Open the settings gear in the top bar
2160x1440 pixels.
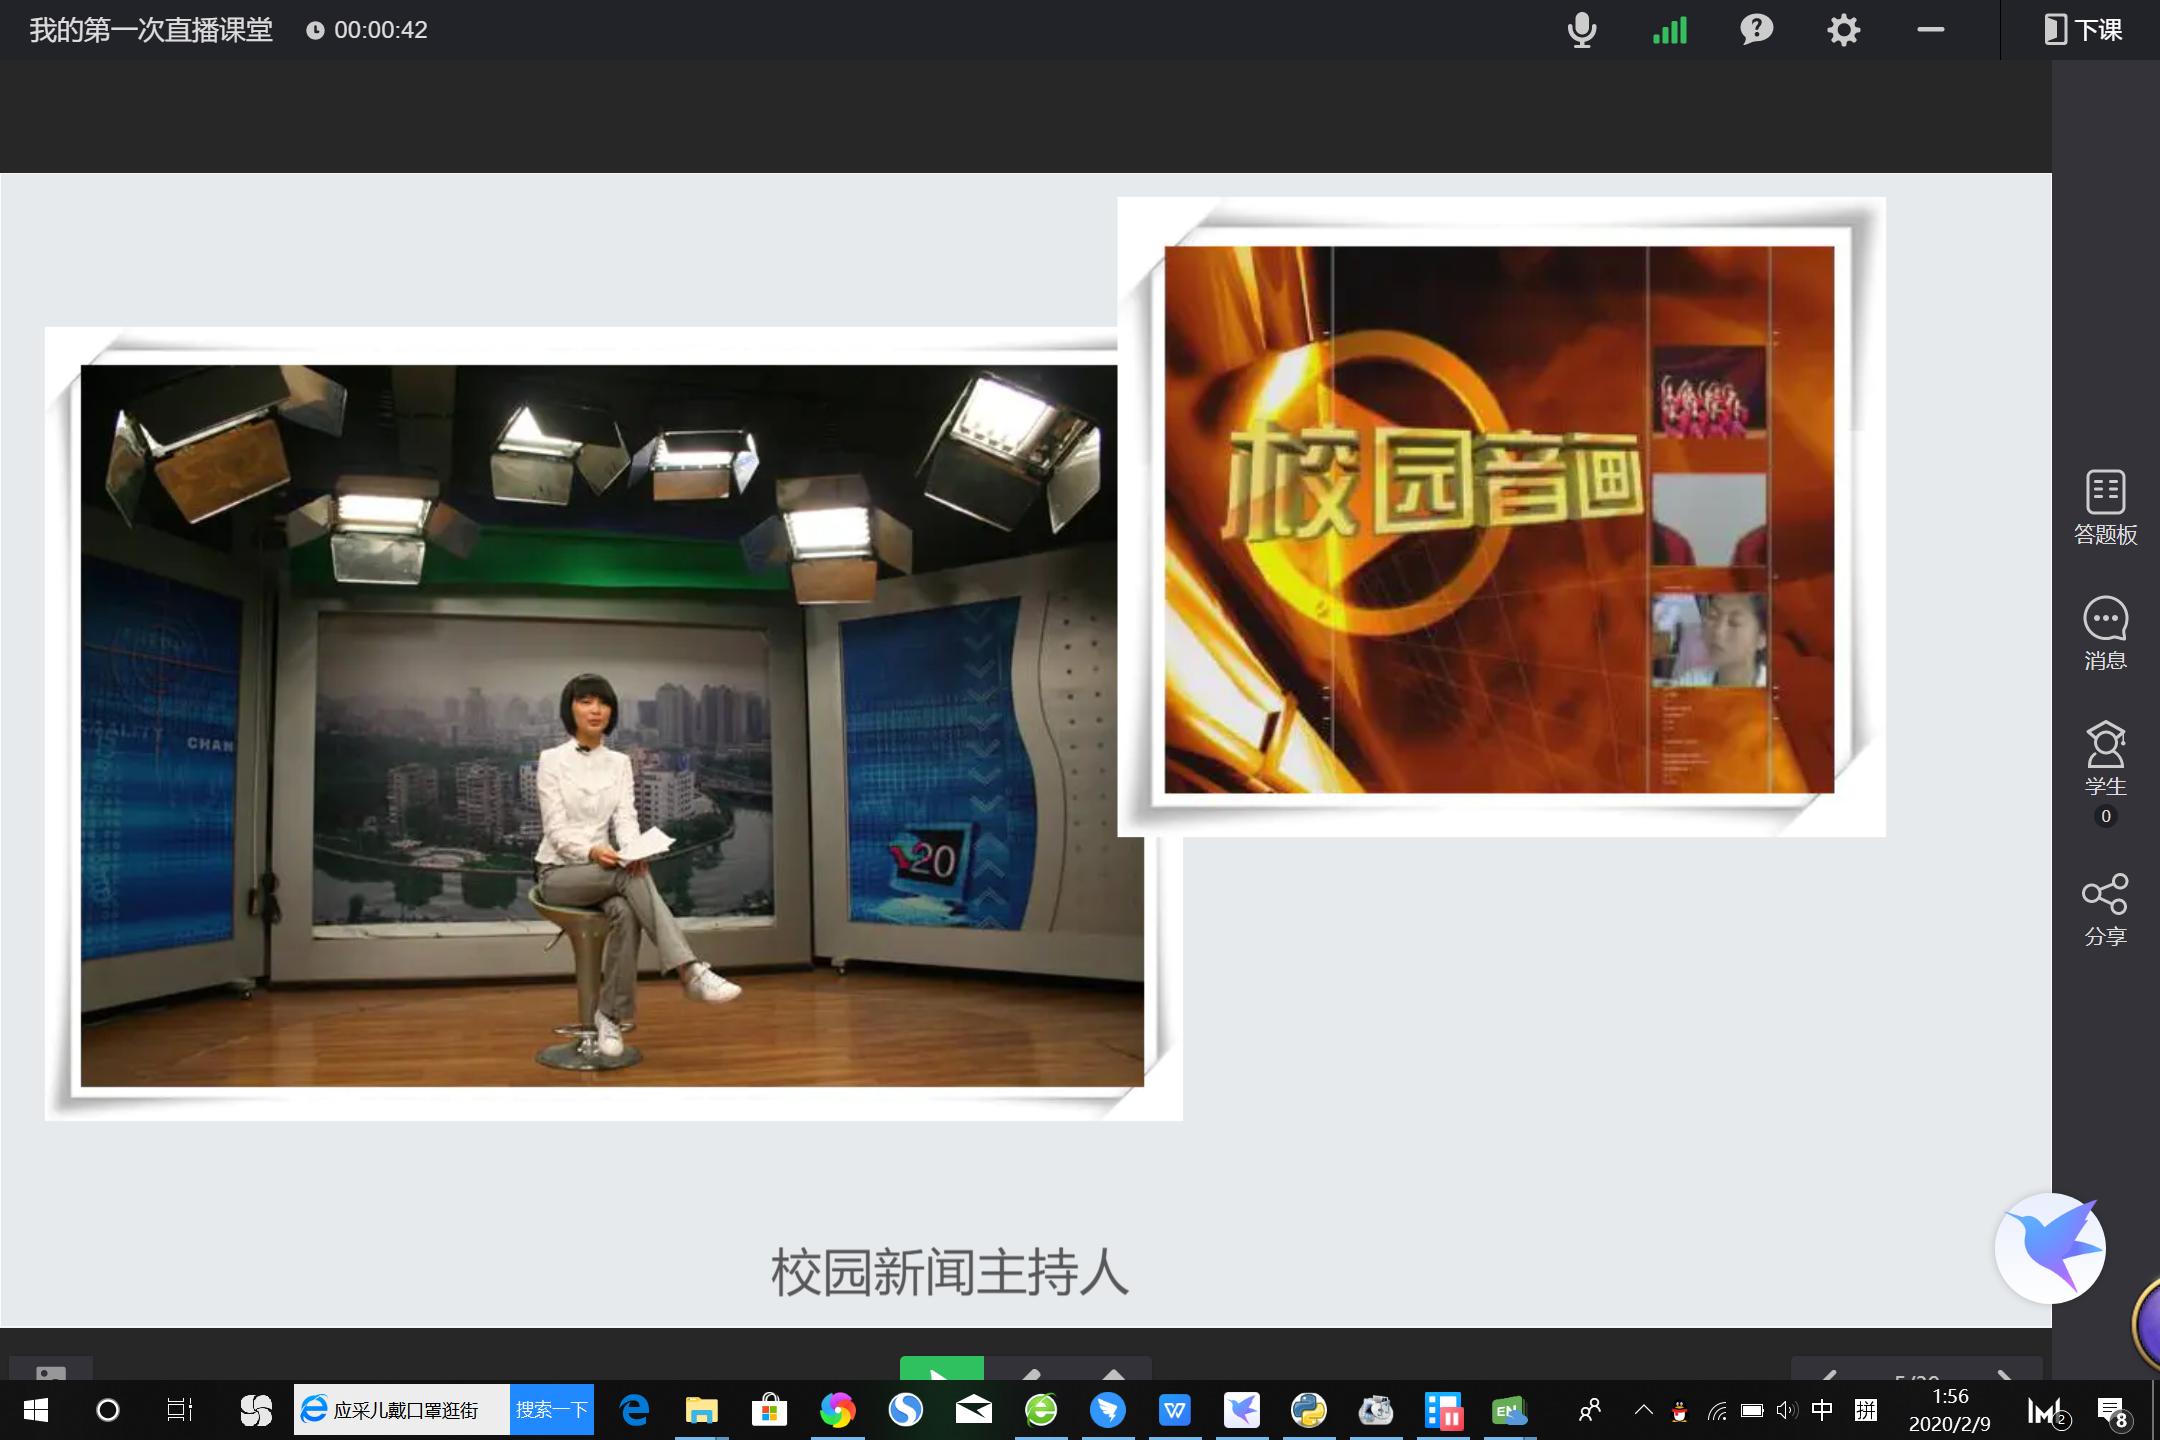click(1843, 30)
